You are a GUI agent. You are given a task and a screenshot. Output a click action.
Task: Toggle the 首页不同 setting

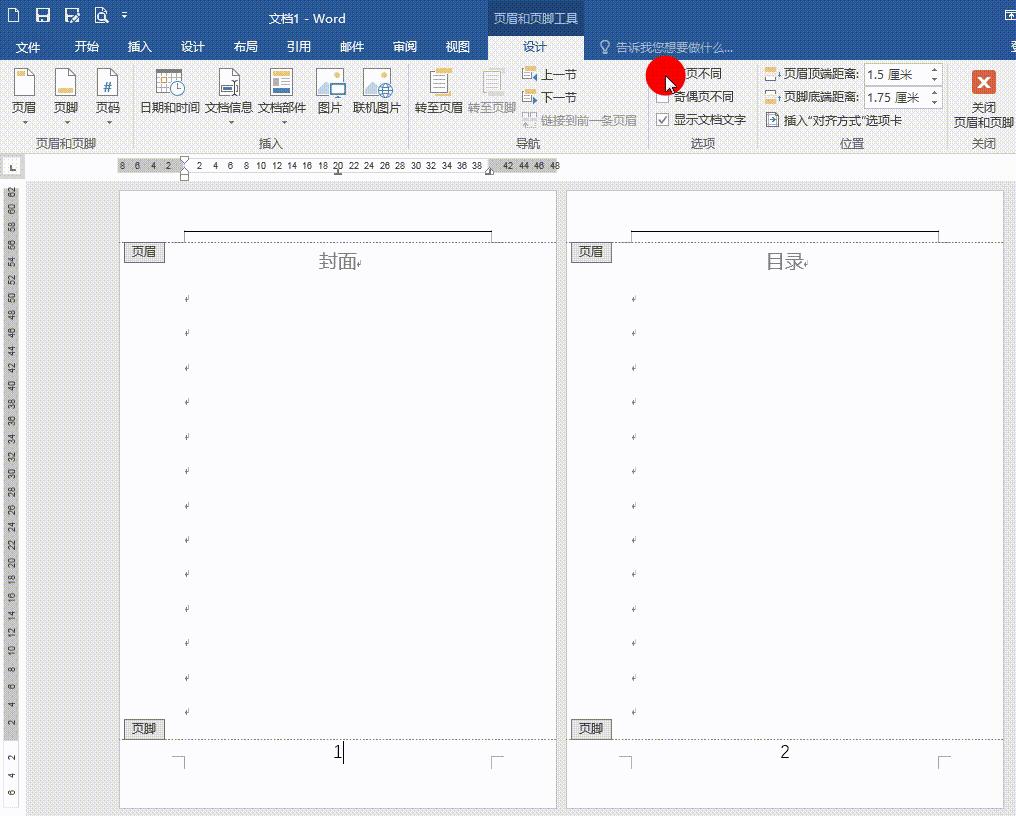[663, 74]
